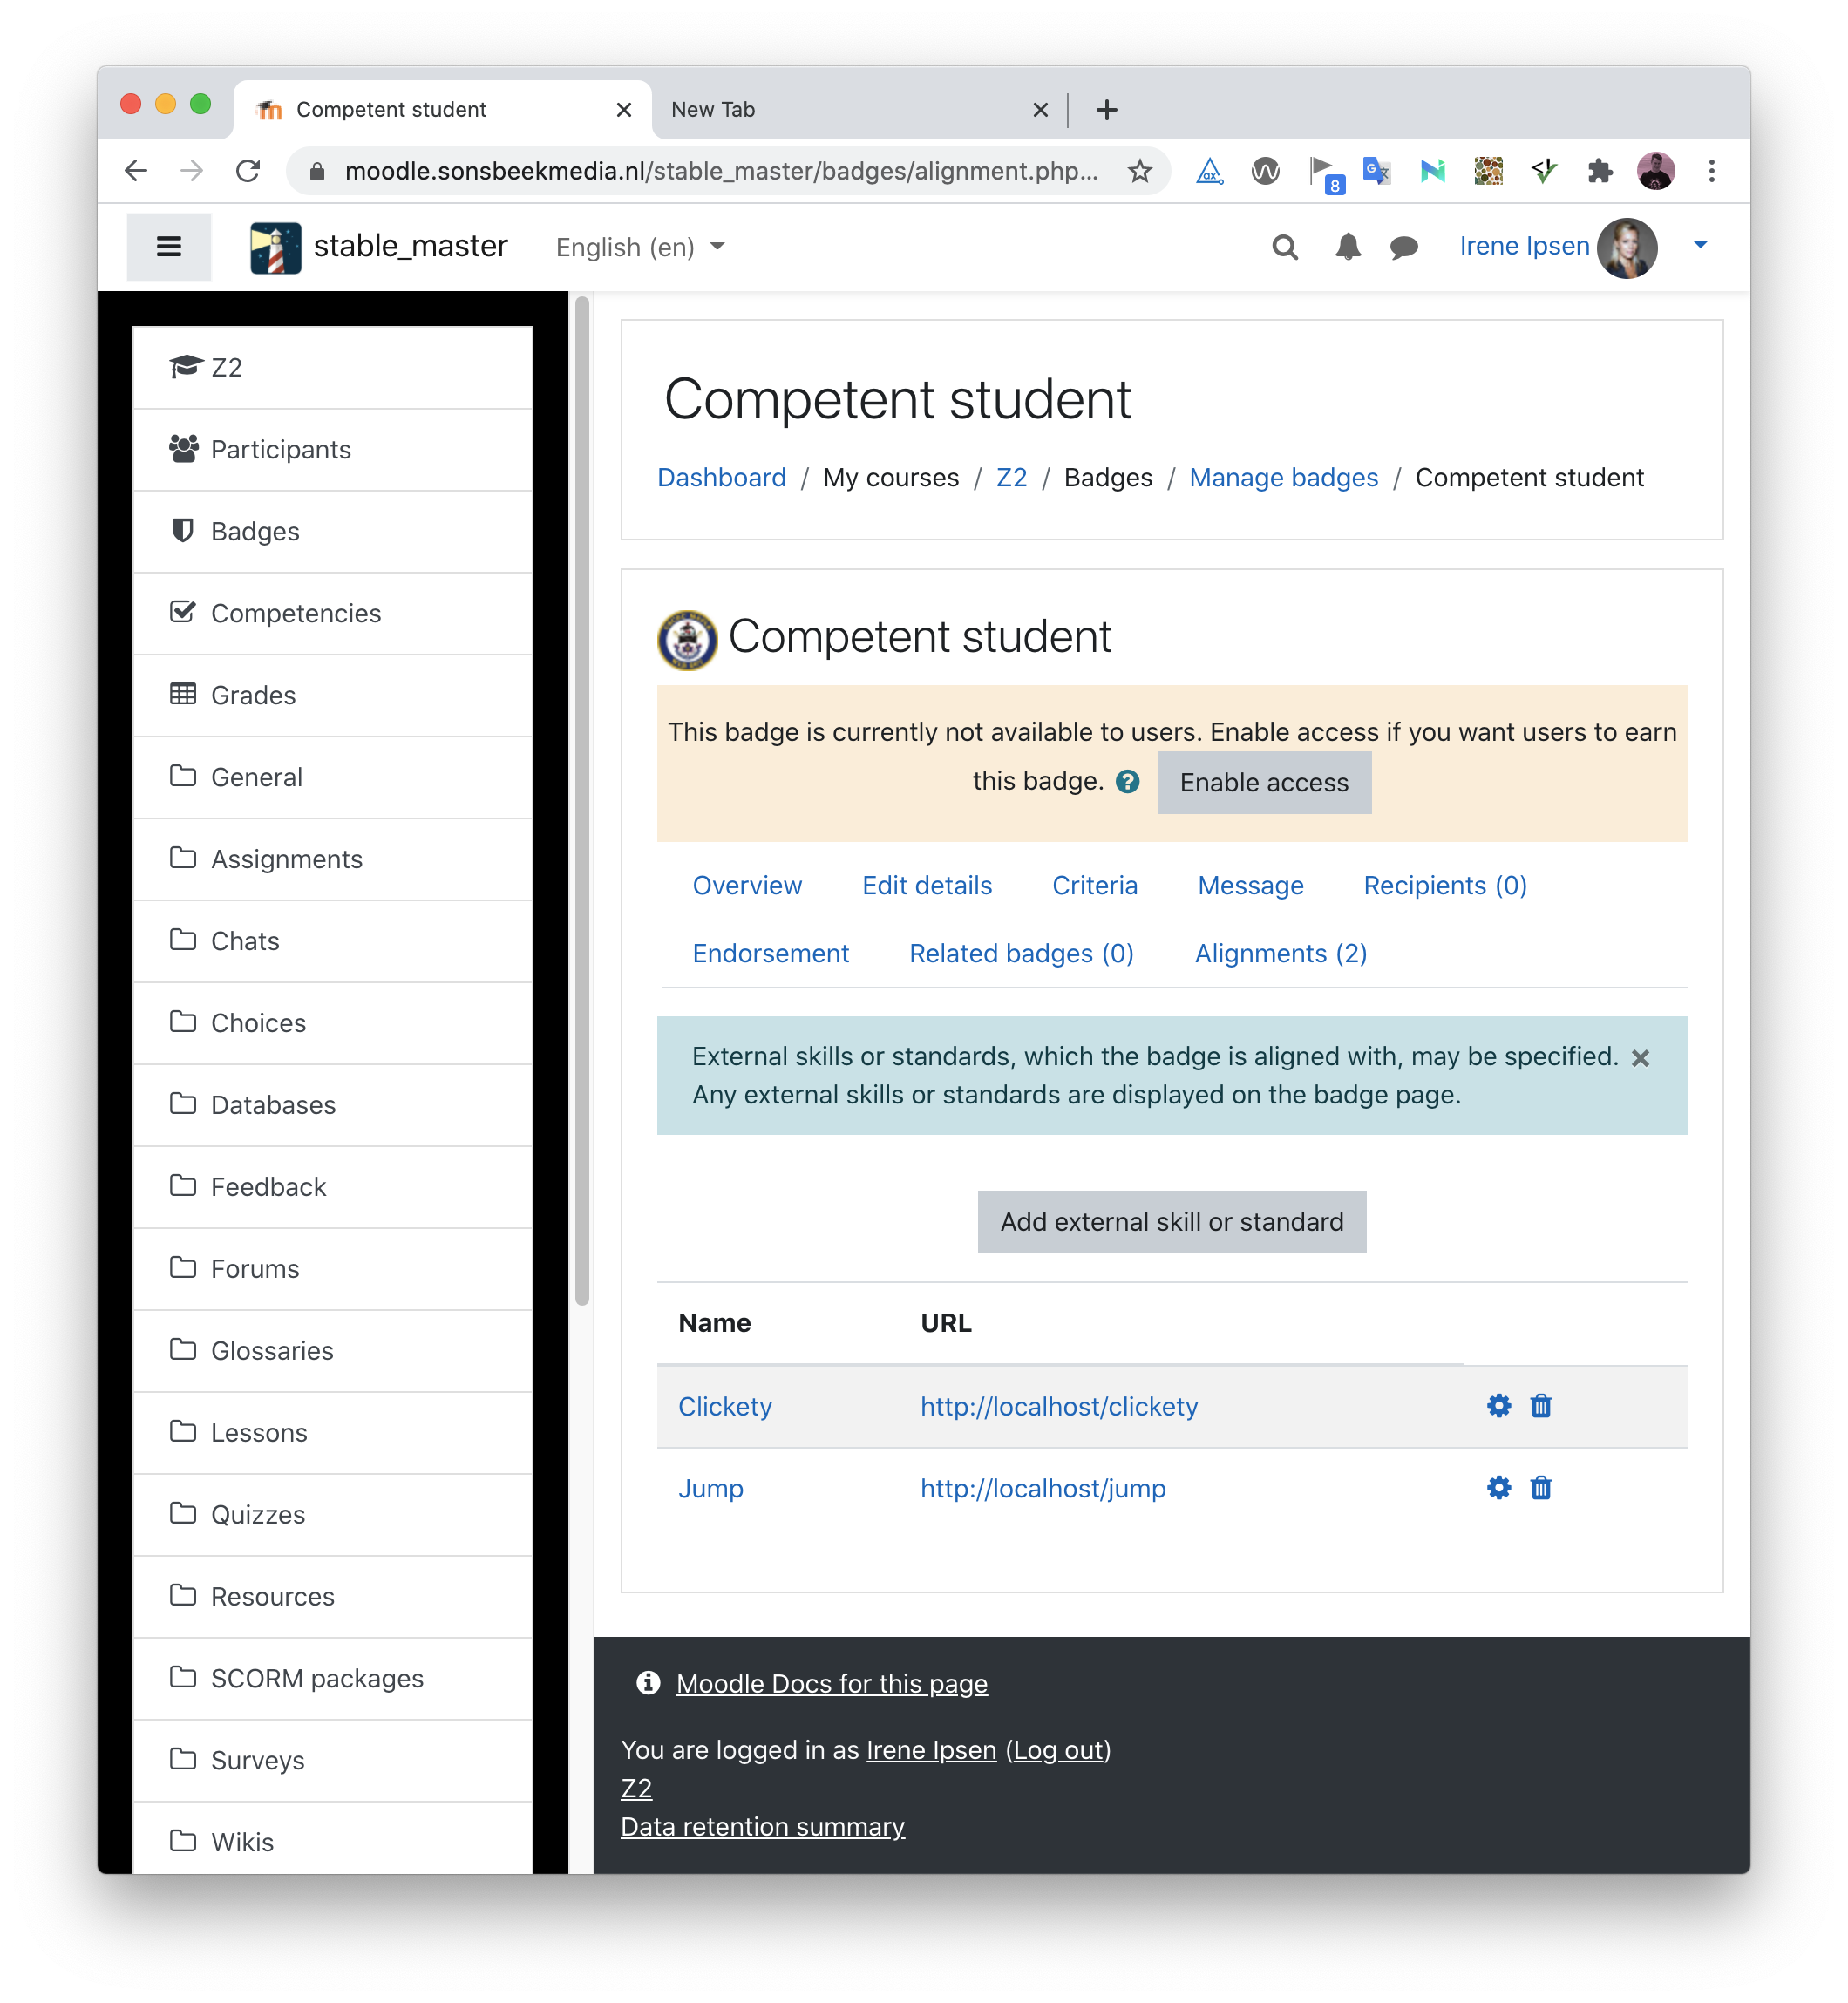Switch to the Edit details tab

tap(927, 885)
